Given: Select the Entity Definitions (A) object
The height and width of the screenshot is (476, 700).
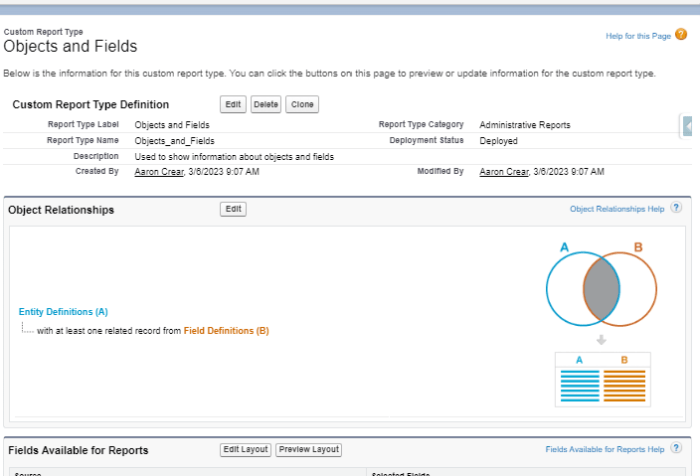Looking at the screenshot, I should pyautogui.click(x=63, y=312).
